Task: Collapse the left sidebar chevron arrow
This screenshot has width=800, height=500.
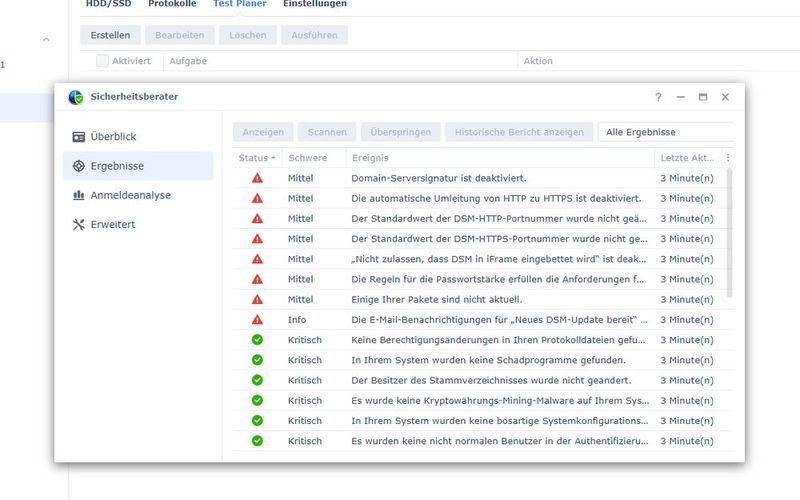Action: click(46, 40)
